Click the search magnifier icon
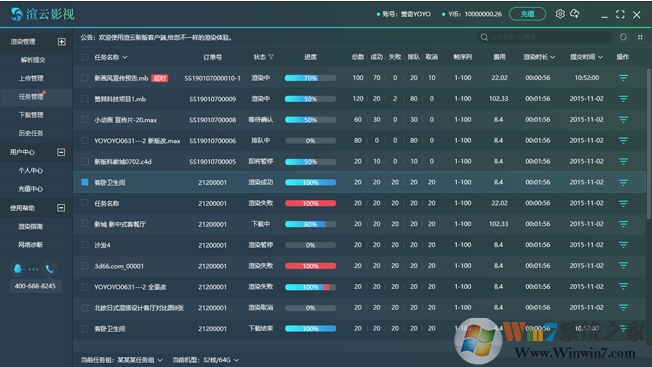652x367 pixels. tap(484, 37)
